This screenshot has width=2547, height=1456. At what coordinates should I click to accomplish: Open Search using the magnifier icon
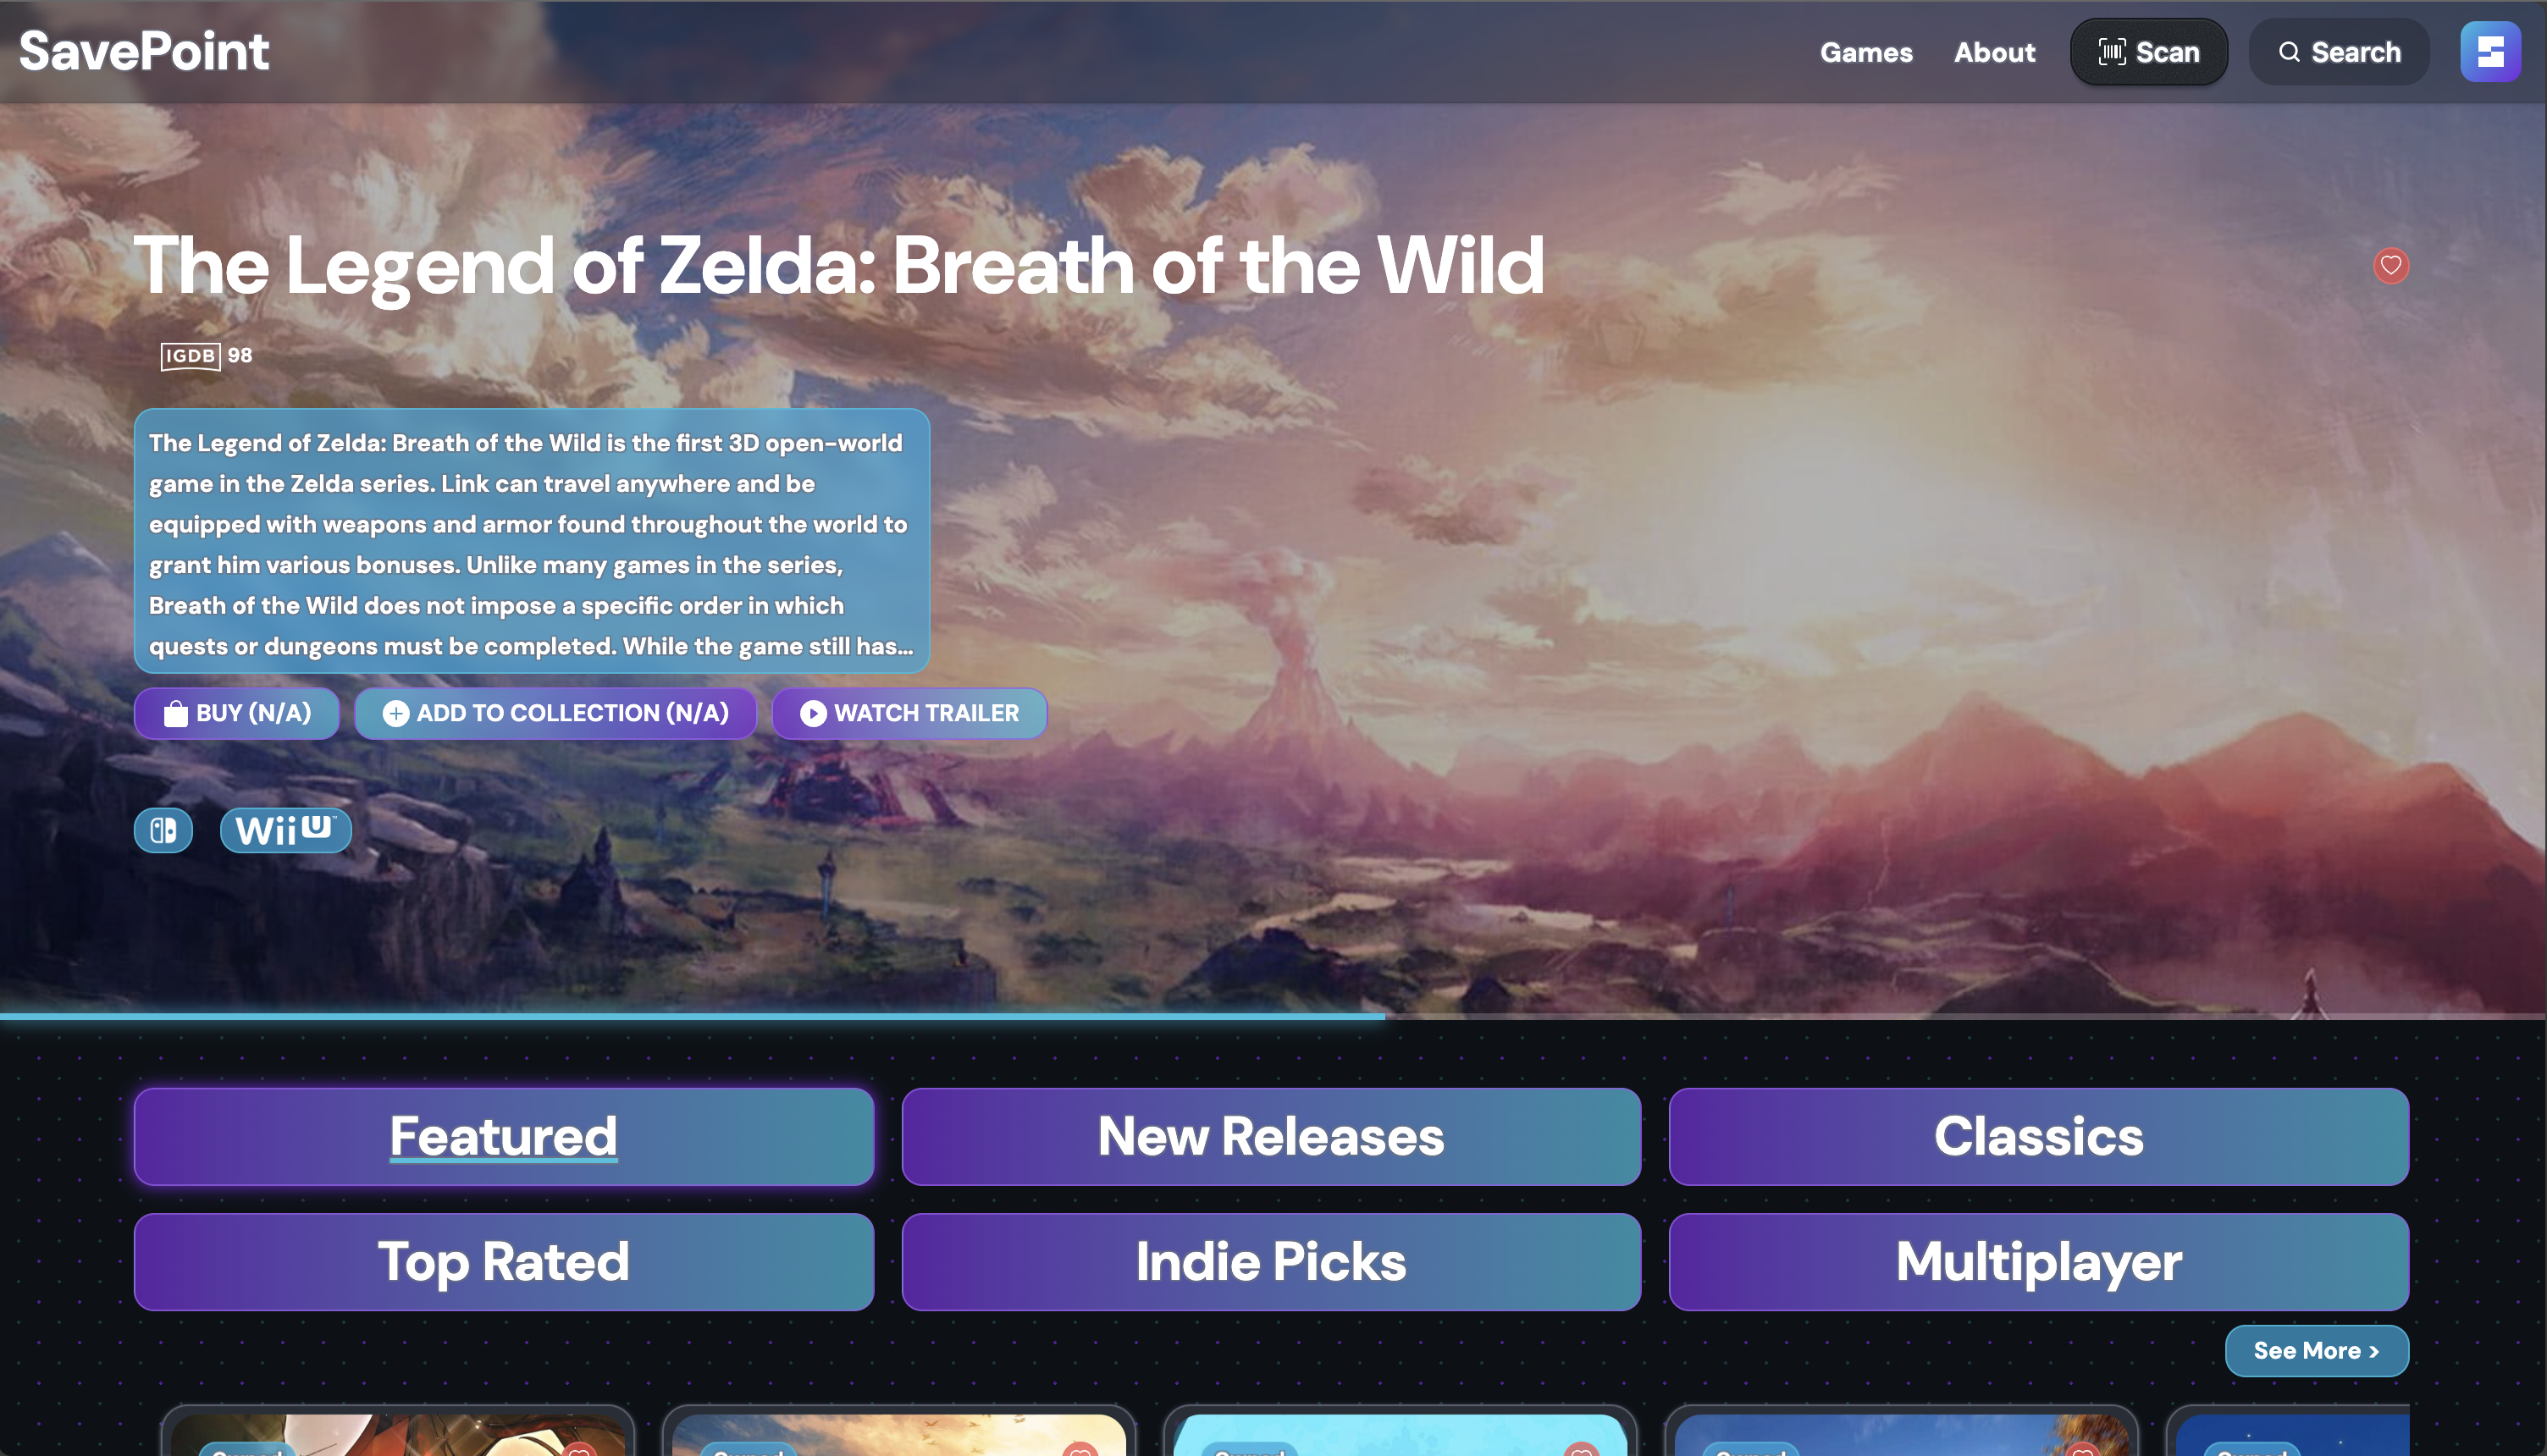tap(2291, 52)
